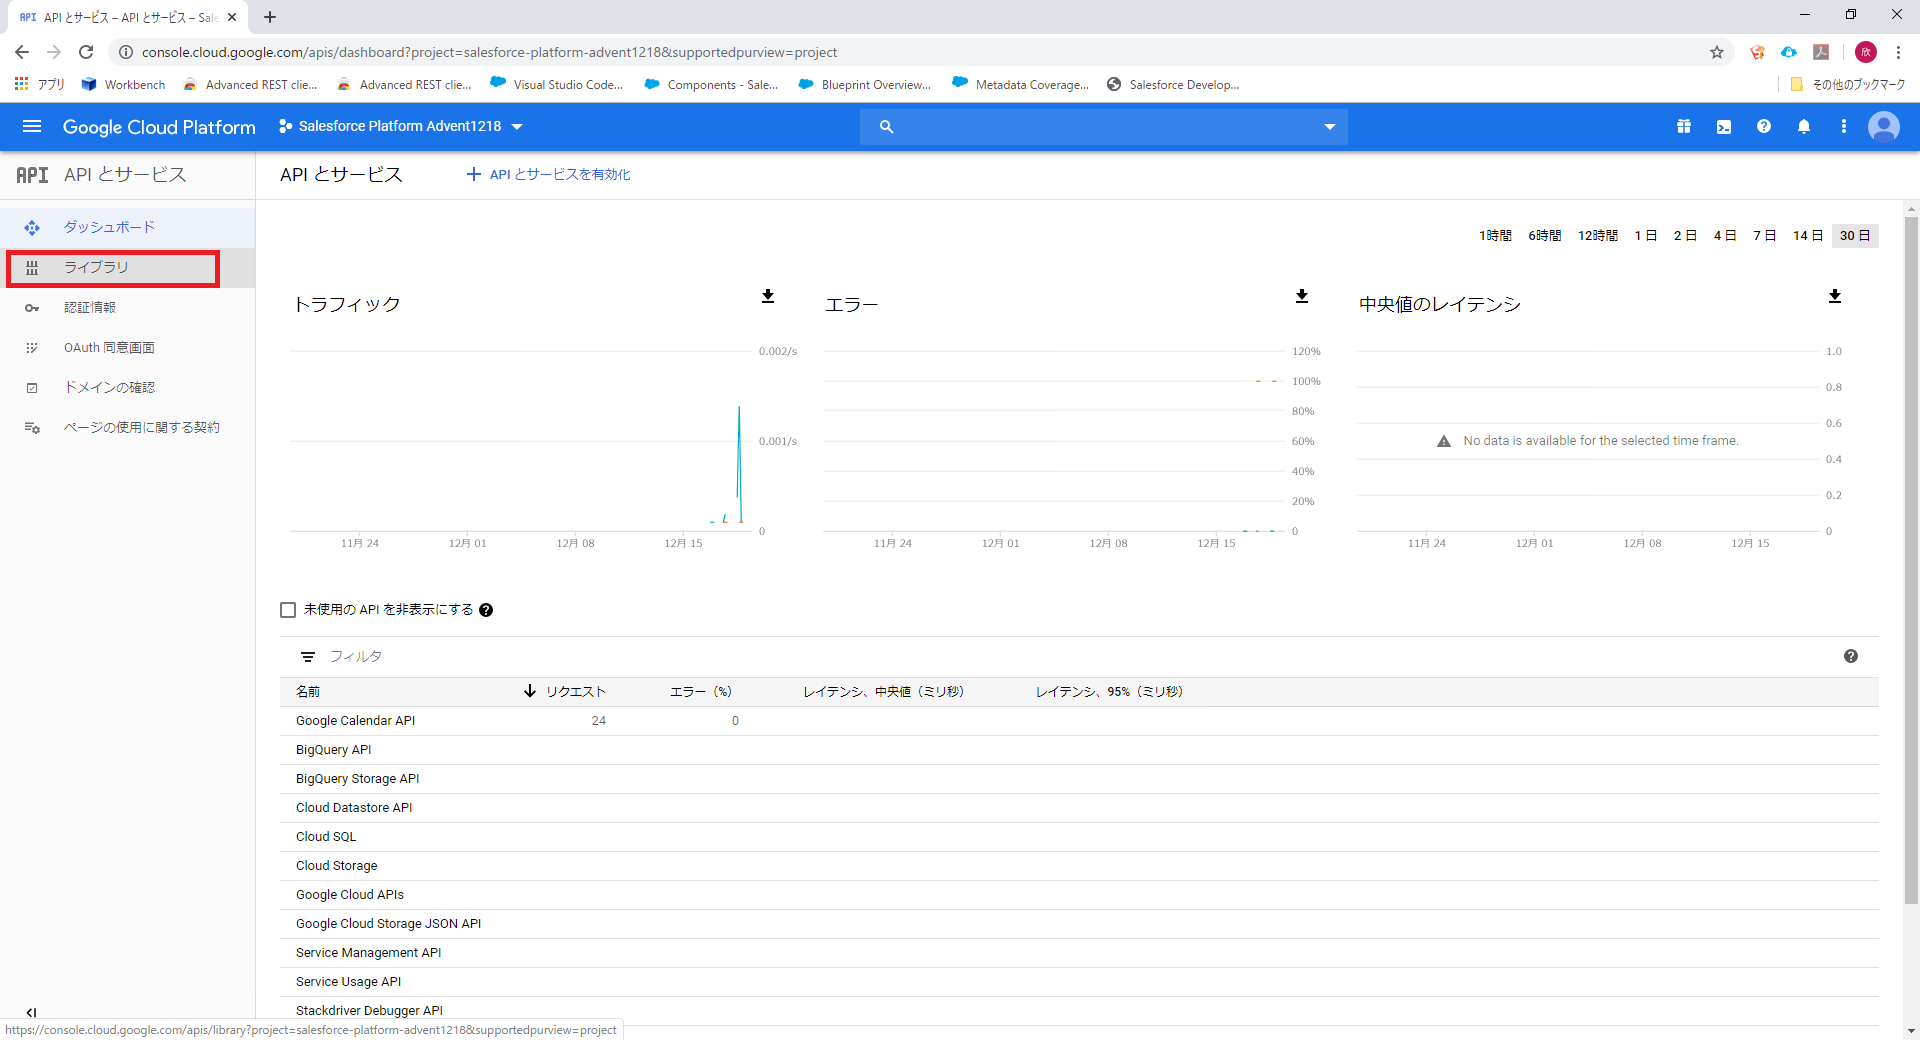Open ダッシュボード in the sidebar
The image size is (1920, 1040).
point(128,228)
